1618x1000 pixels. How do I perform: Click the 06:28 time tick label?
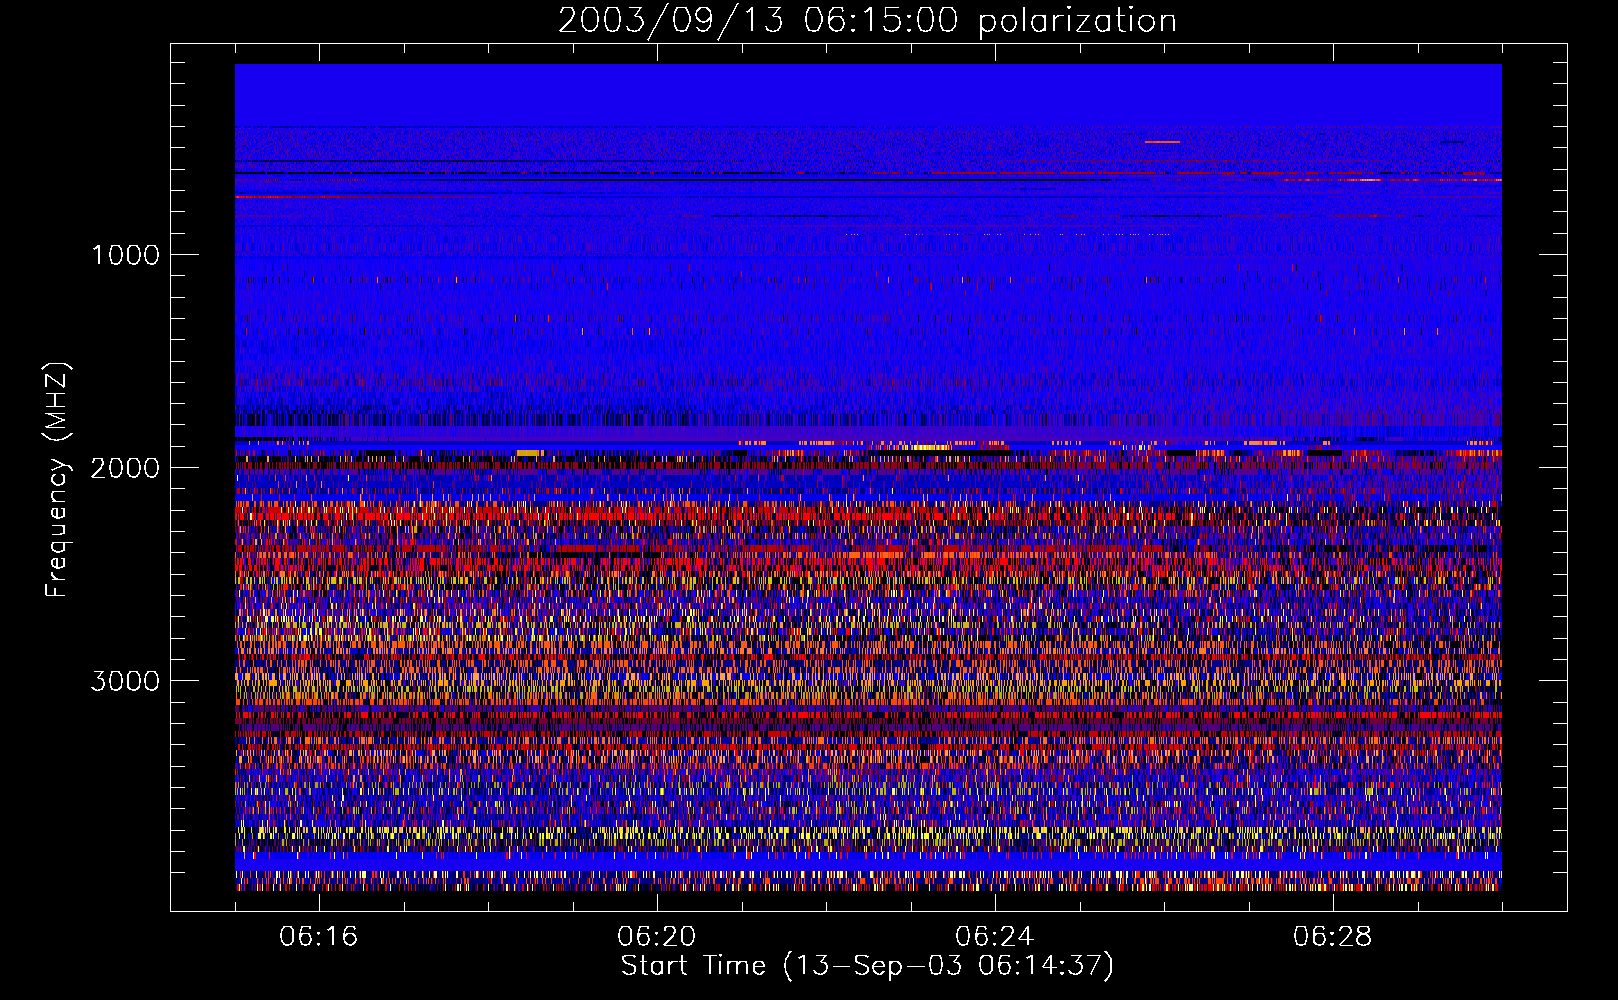1333,937
